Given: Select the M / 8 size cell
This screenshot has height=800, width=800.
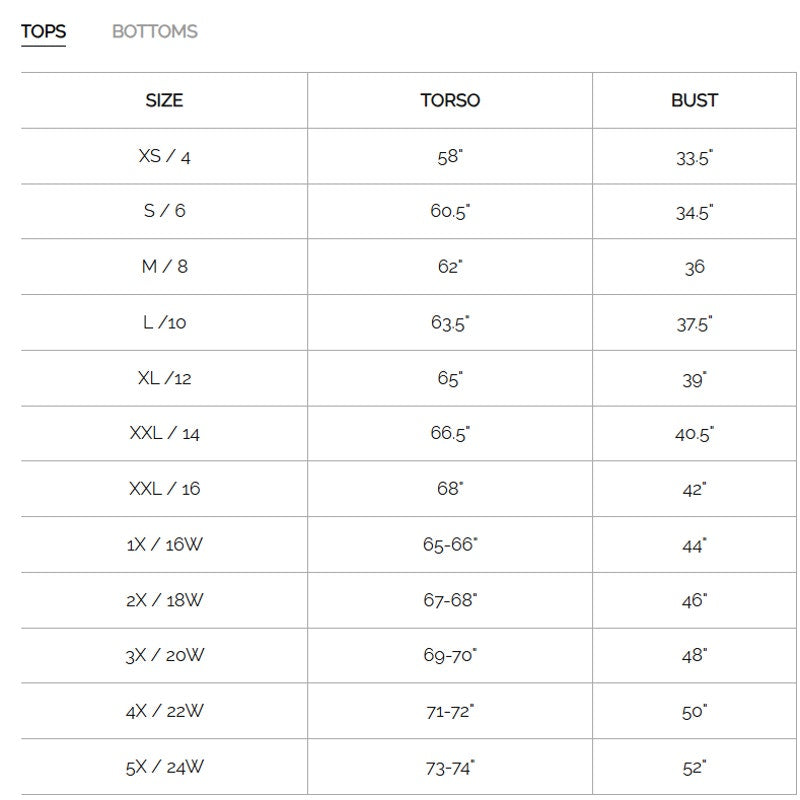Looking at the screenshot, I should point(164,267).
